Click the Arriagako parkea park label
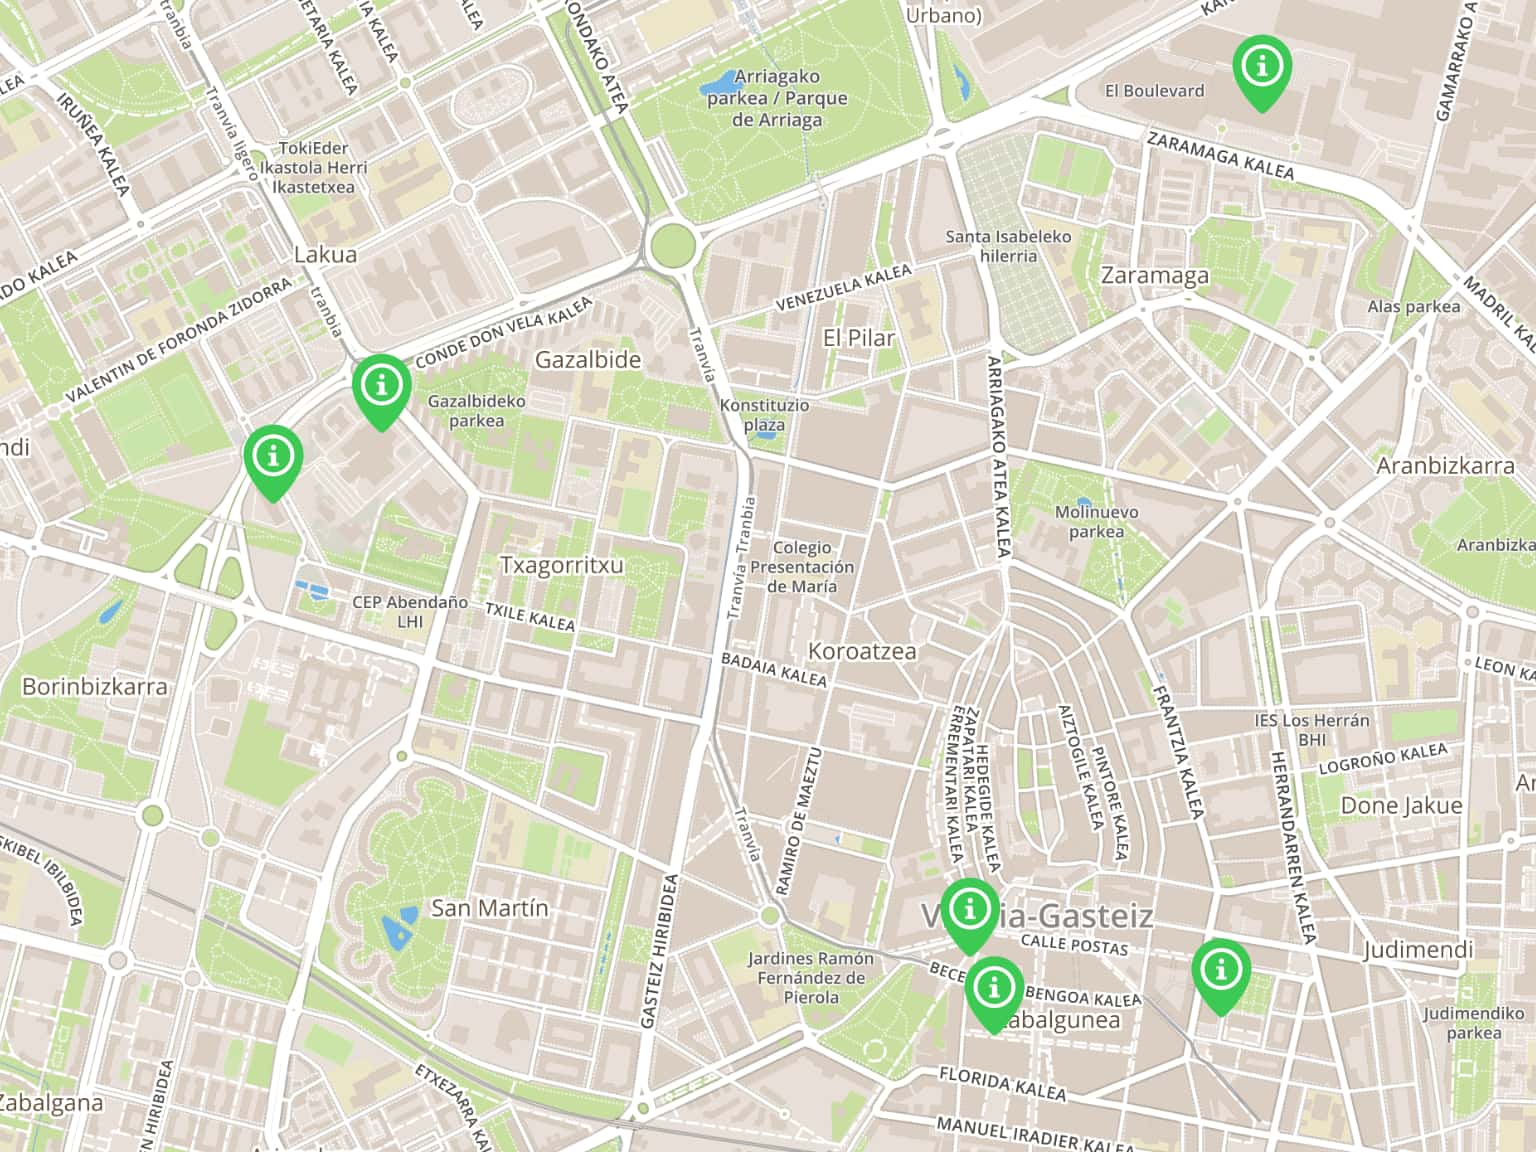 [x=777, y=98]
